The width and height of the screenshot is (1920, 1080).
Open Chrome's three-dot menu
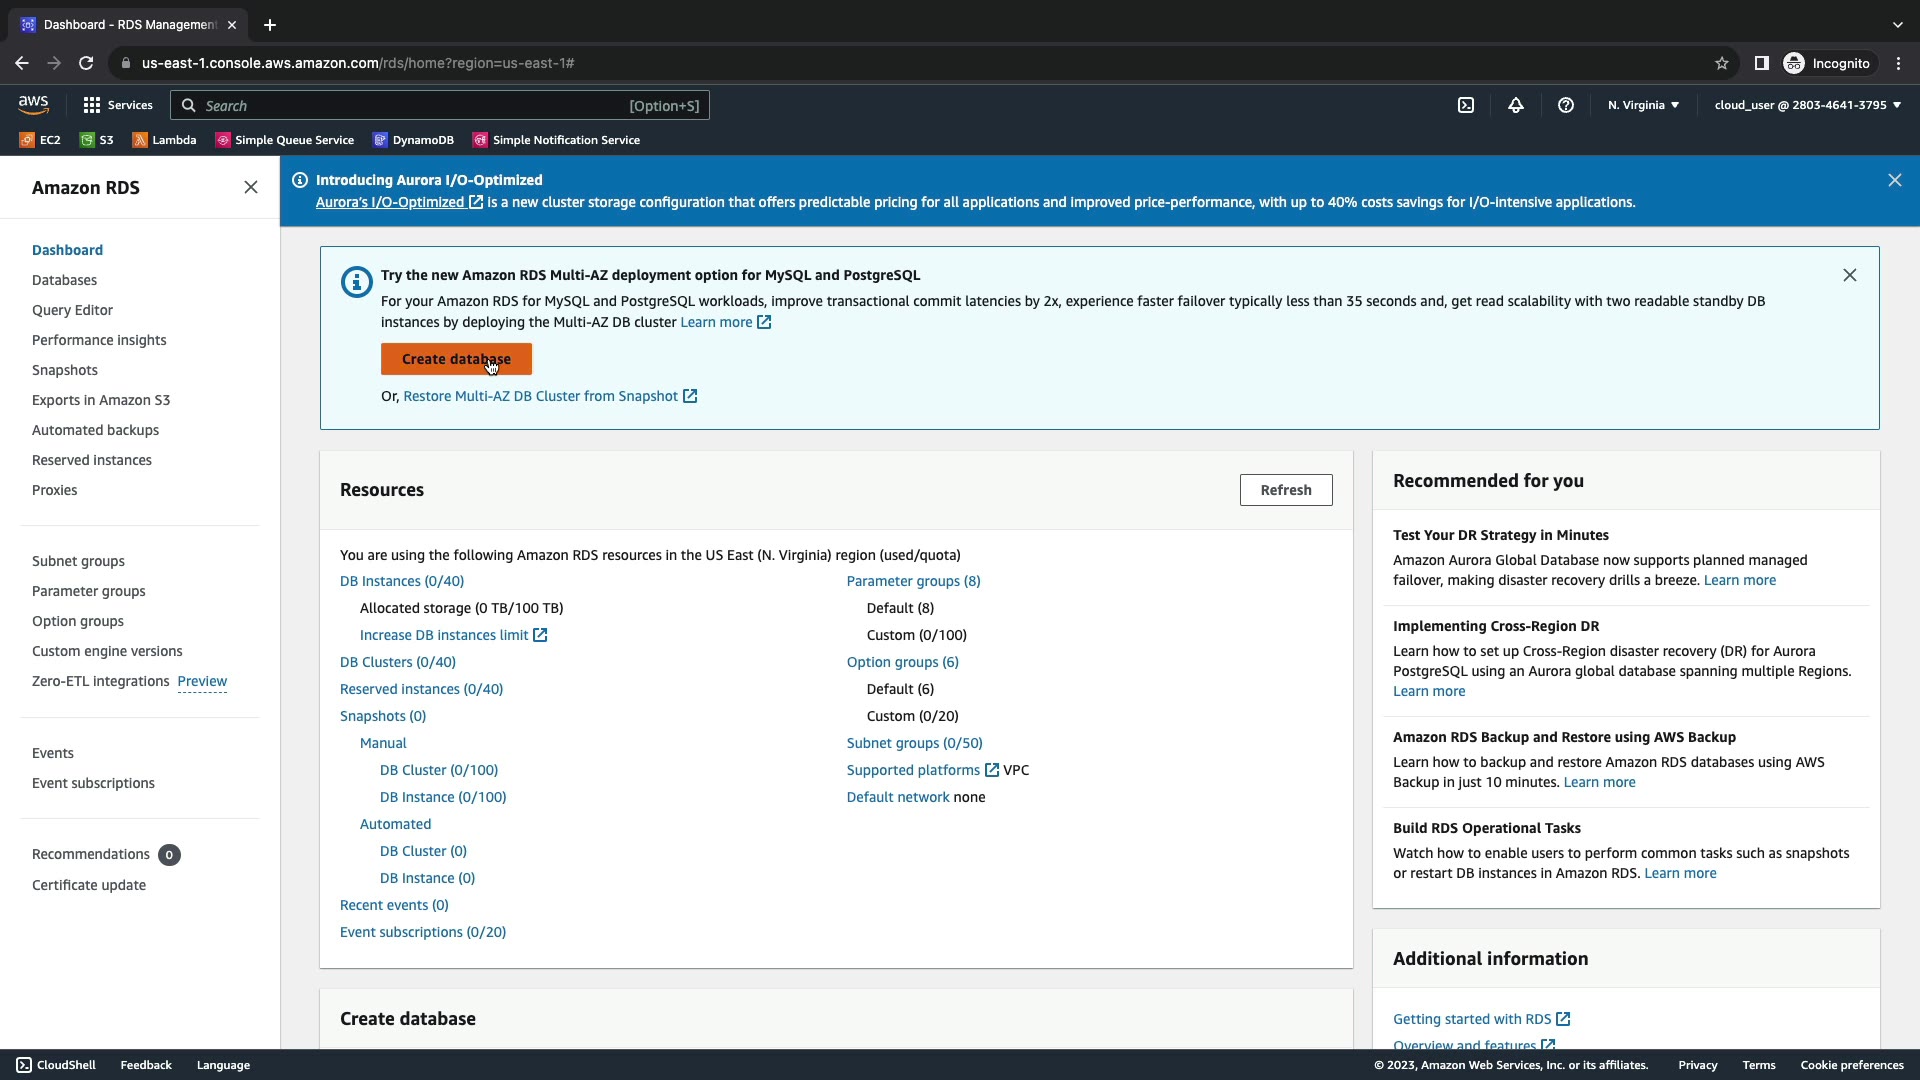click(1898, 63)
